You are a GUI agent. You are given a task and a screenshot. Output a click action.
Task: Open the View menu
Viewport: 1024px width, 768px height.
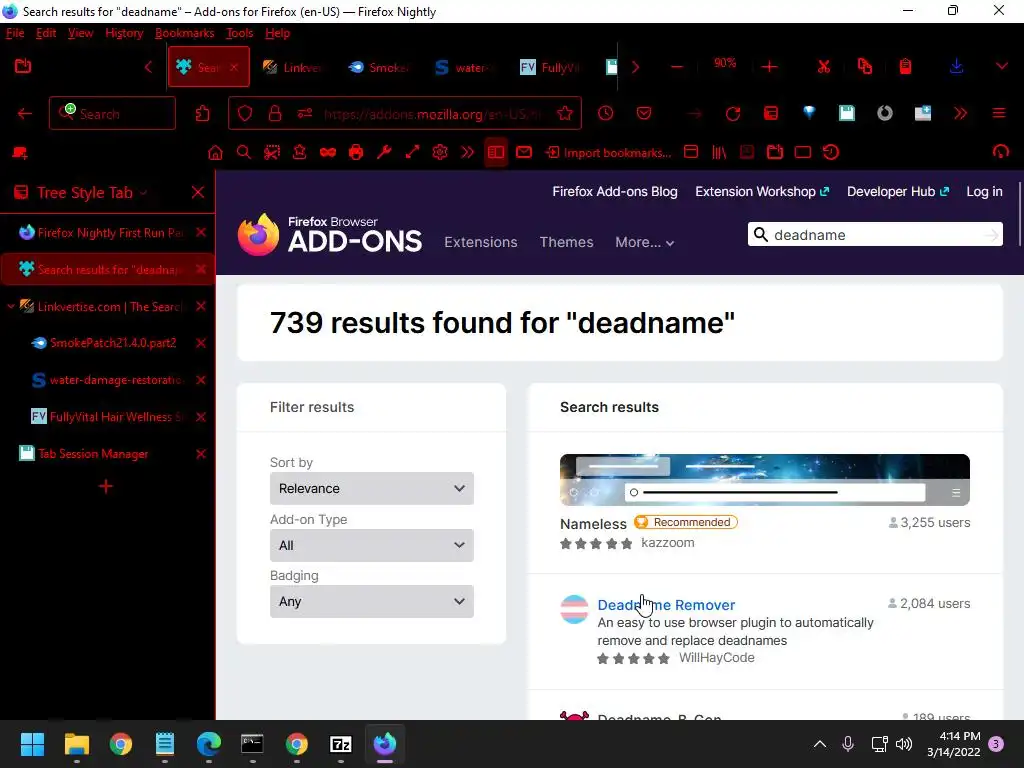tap(80, 33)
